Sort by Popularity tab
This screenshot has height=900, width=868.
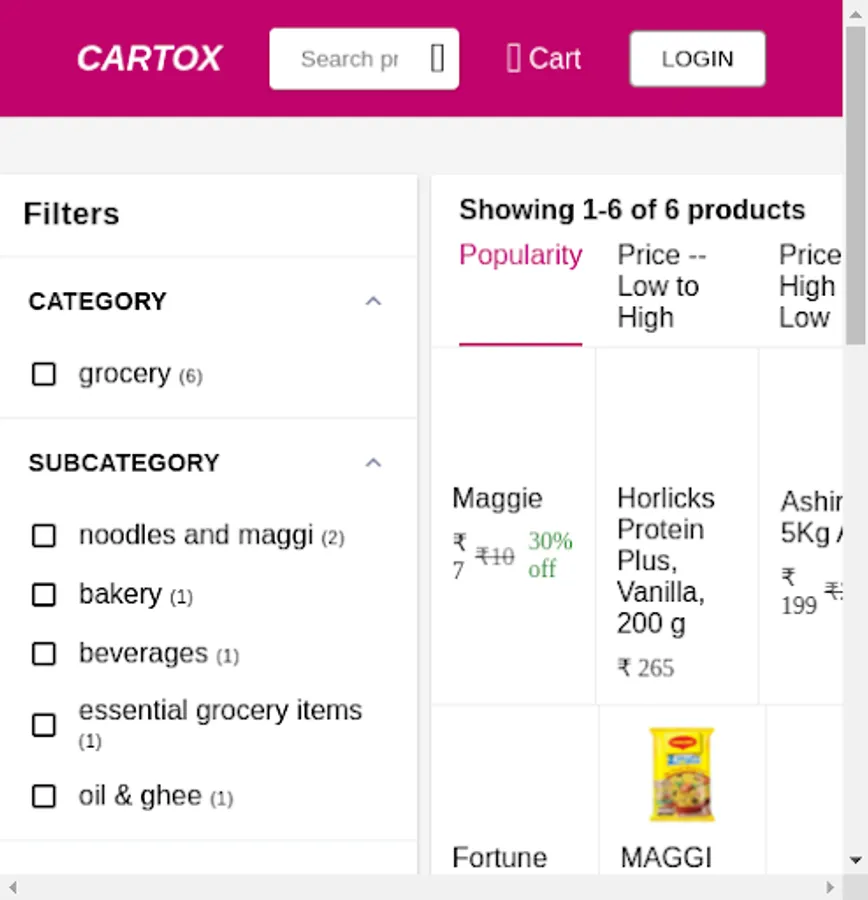pos(520,256)
